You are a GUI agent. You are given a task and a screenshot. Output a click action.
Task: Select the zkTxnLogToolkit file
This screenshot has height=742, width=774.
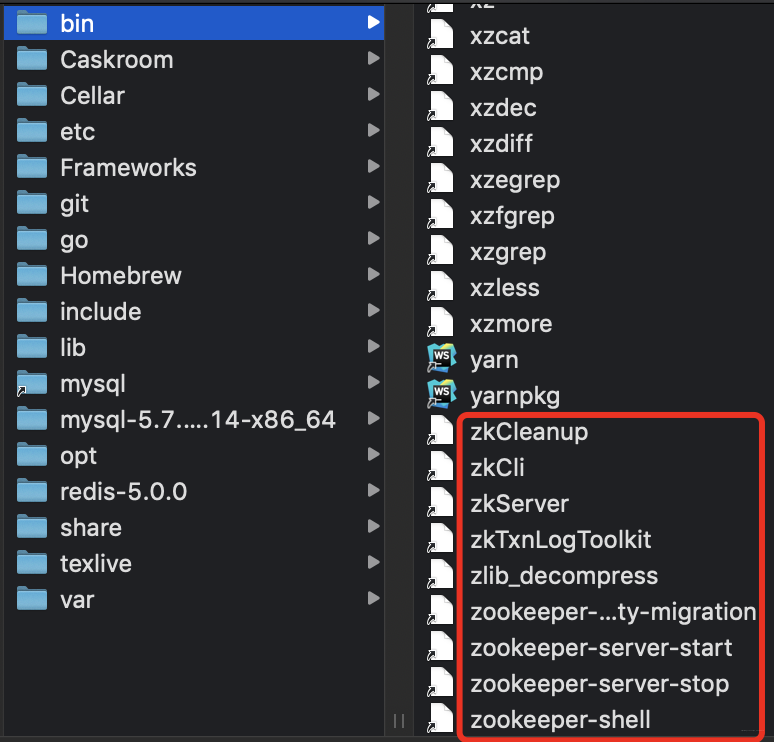(560, 540)
